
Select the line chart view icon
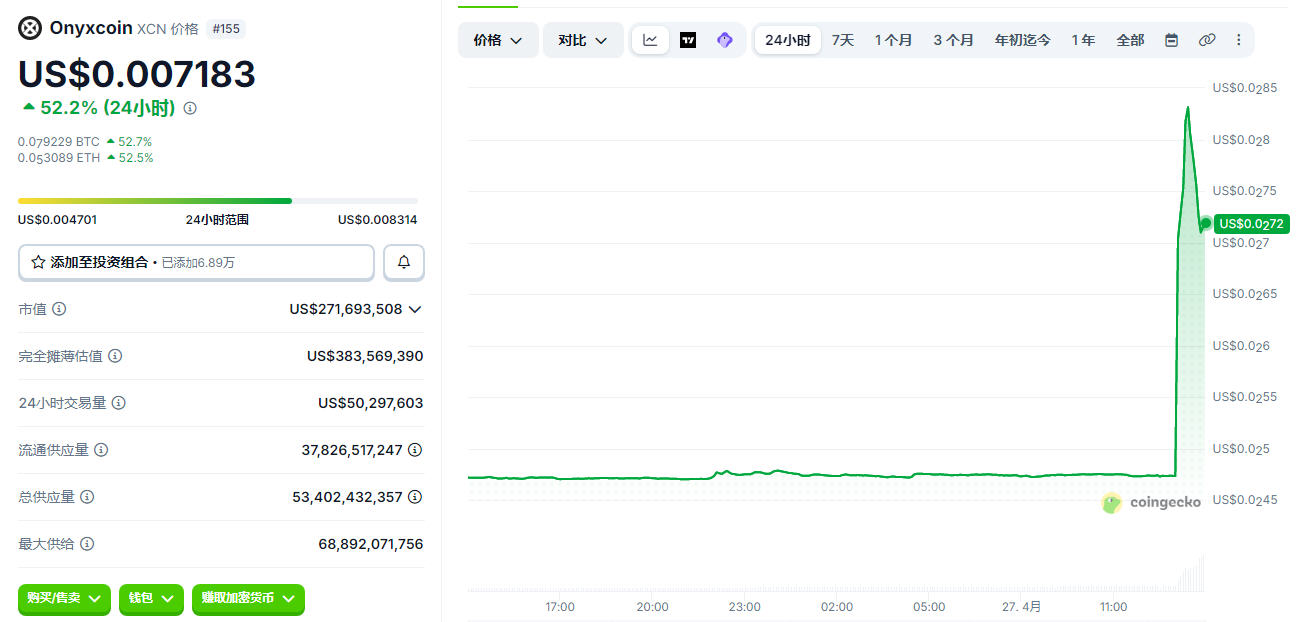coord(650,40)
